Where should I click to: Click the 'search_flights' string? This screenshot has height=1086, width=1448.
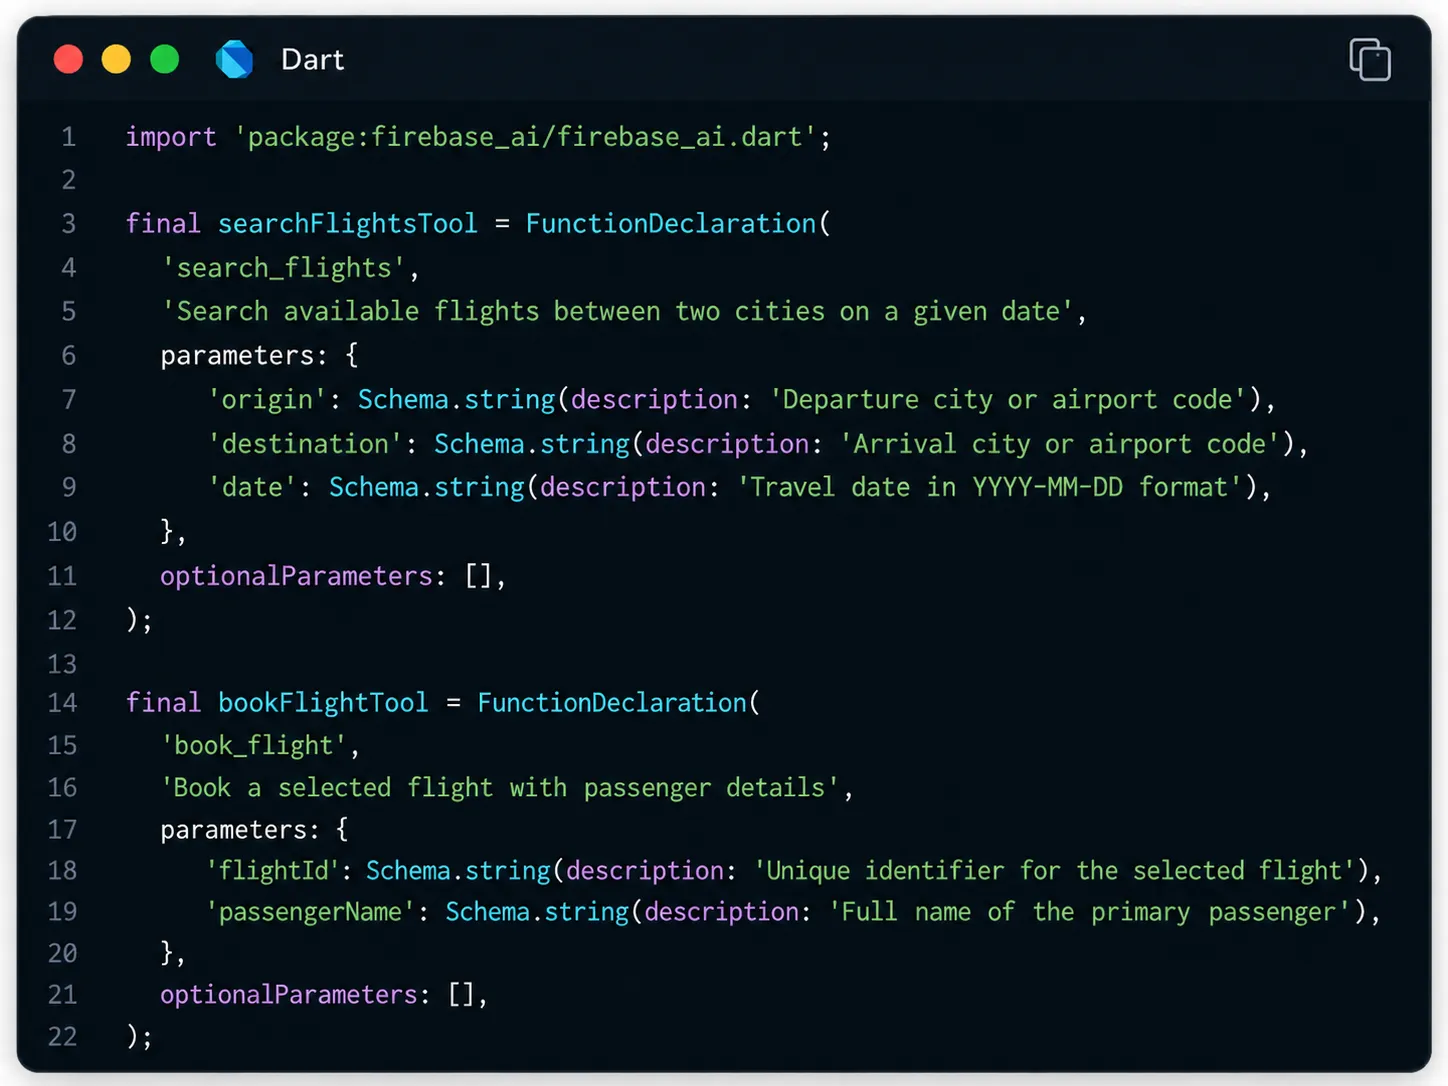tap(284, 268)
